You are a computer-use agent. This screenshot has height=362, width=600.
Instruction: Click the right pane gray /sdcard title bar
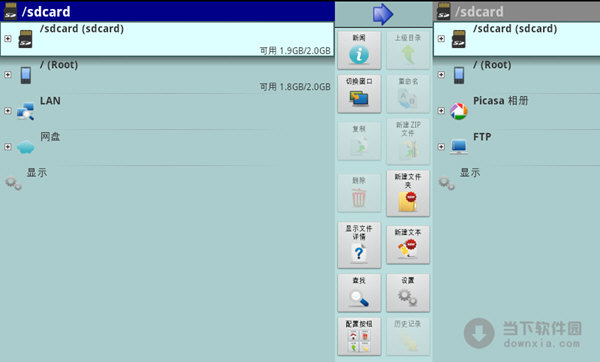click(x=517, y=11)
